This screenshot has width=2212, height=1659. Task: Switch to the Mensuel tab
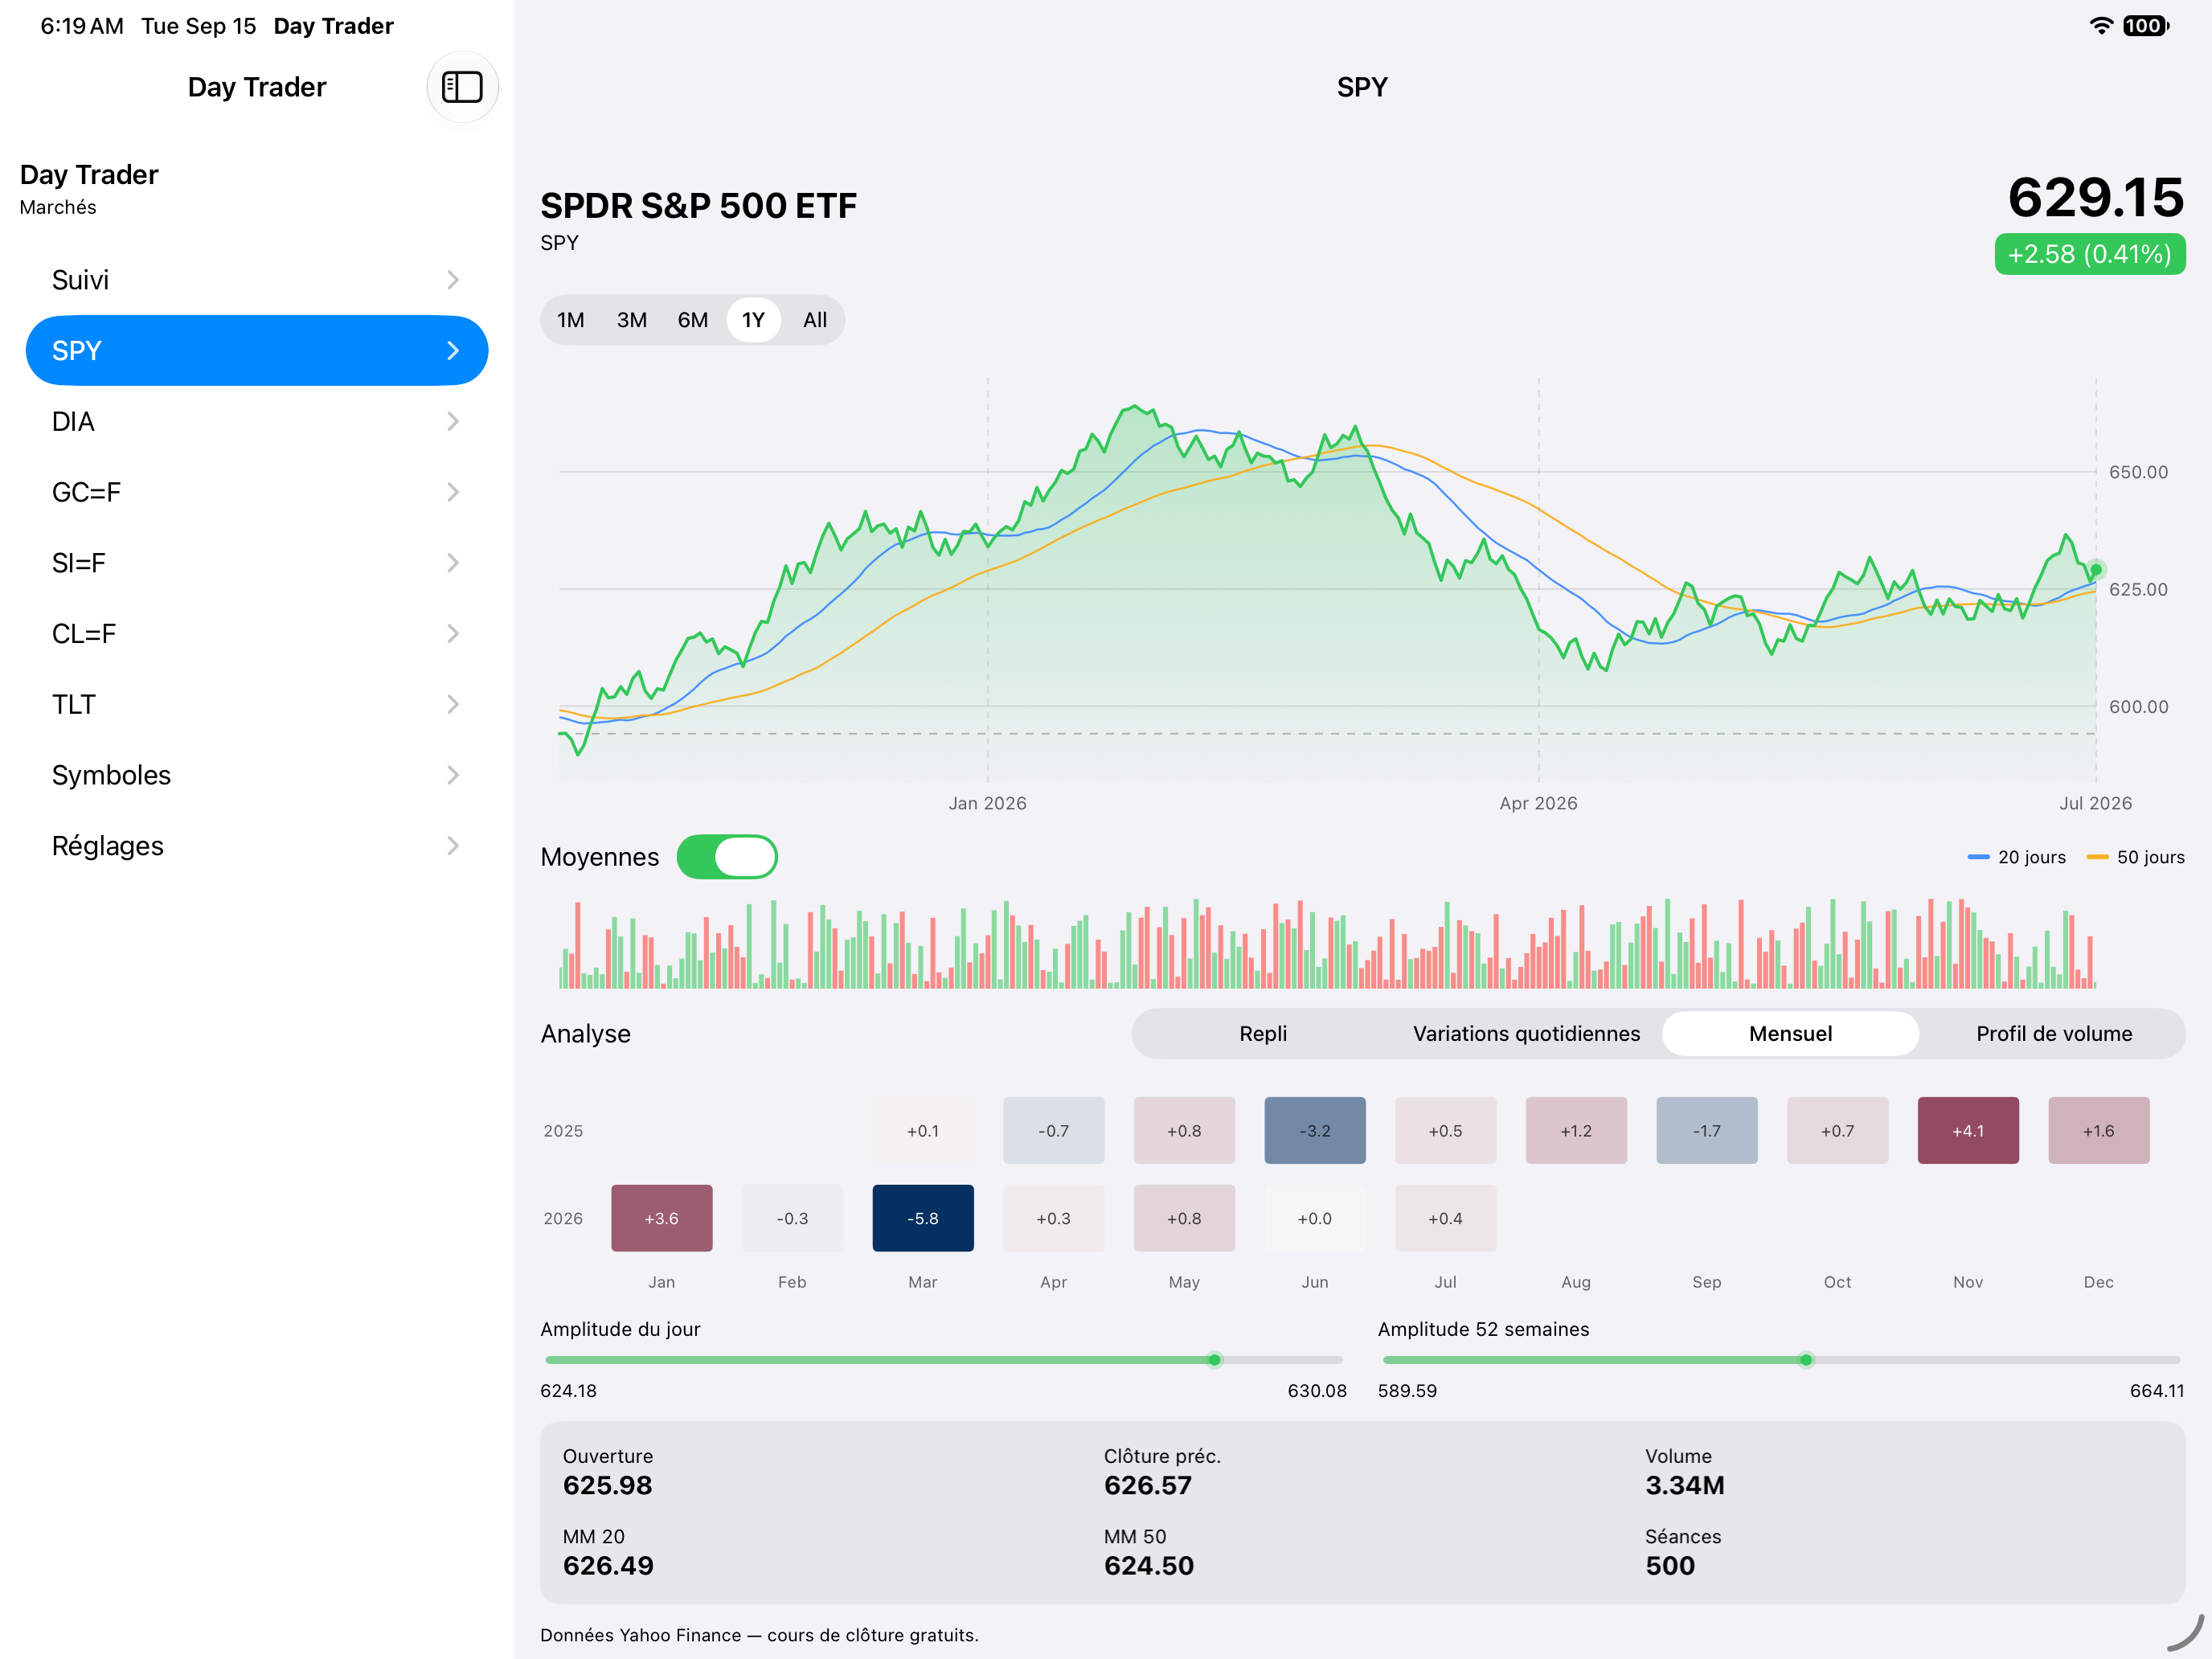point(1790,1034)
